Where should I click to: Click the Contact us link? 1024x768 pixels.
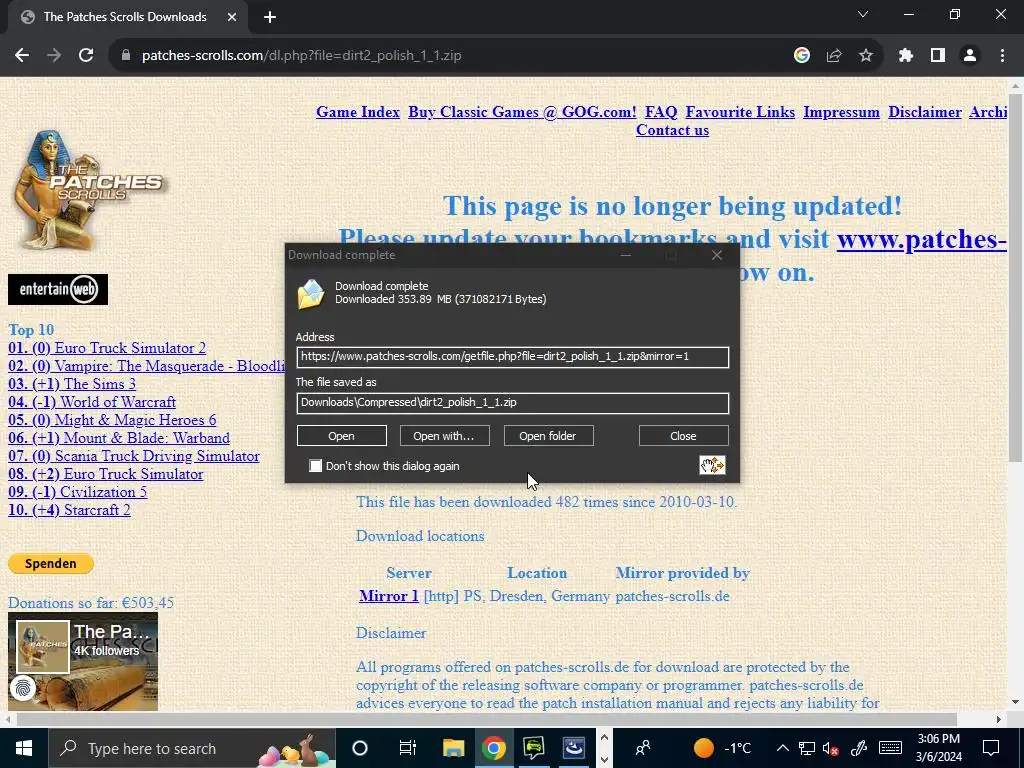(672, 130)
